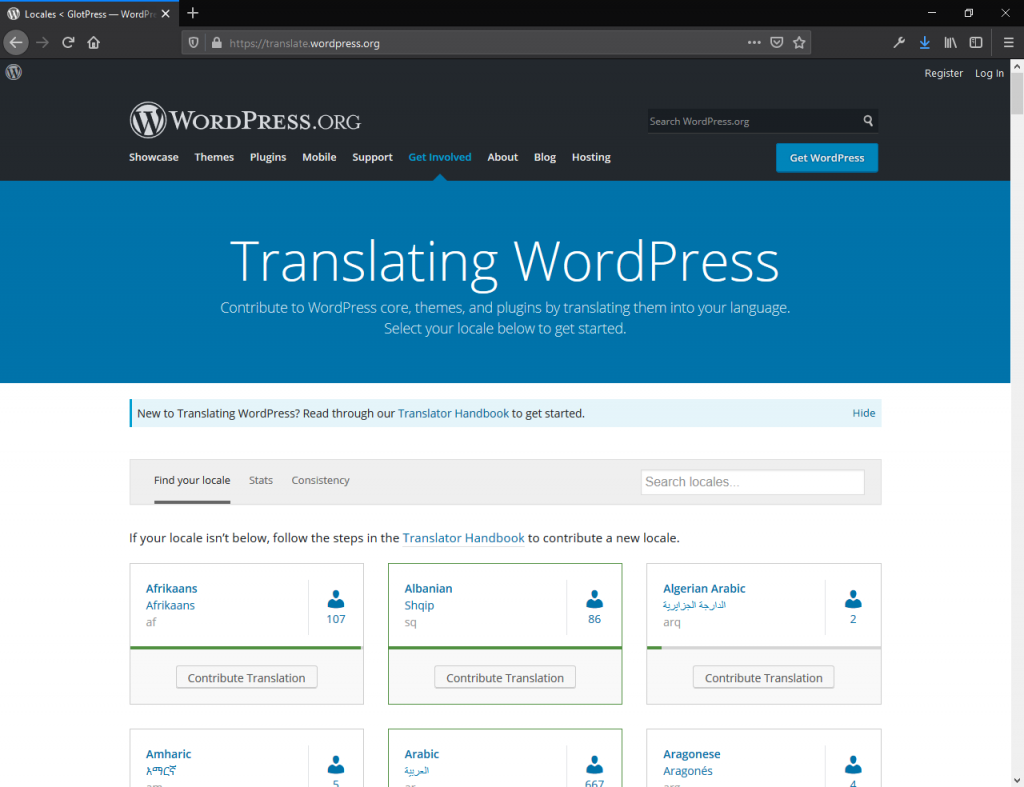The height and width of the screenshot is (787, 1024).
Task: Click the Arabic contributors person icon
Action: tap(594, 764)
